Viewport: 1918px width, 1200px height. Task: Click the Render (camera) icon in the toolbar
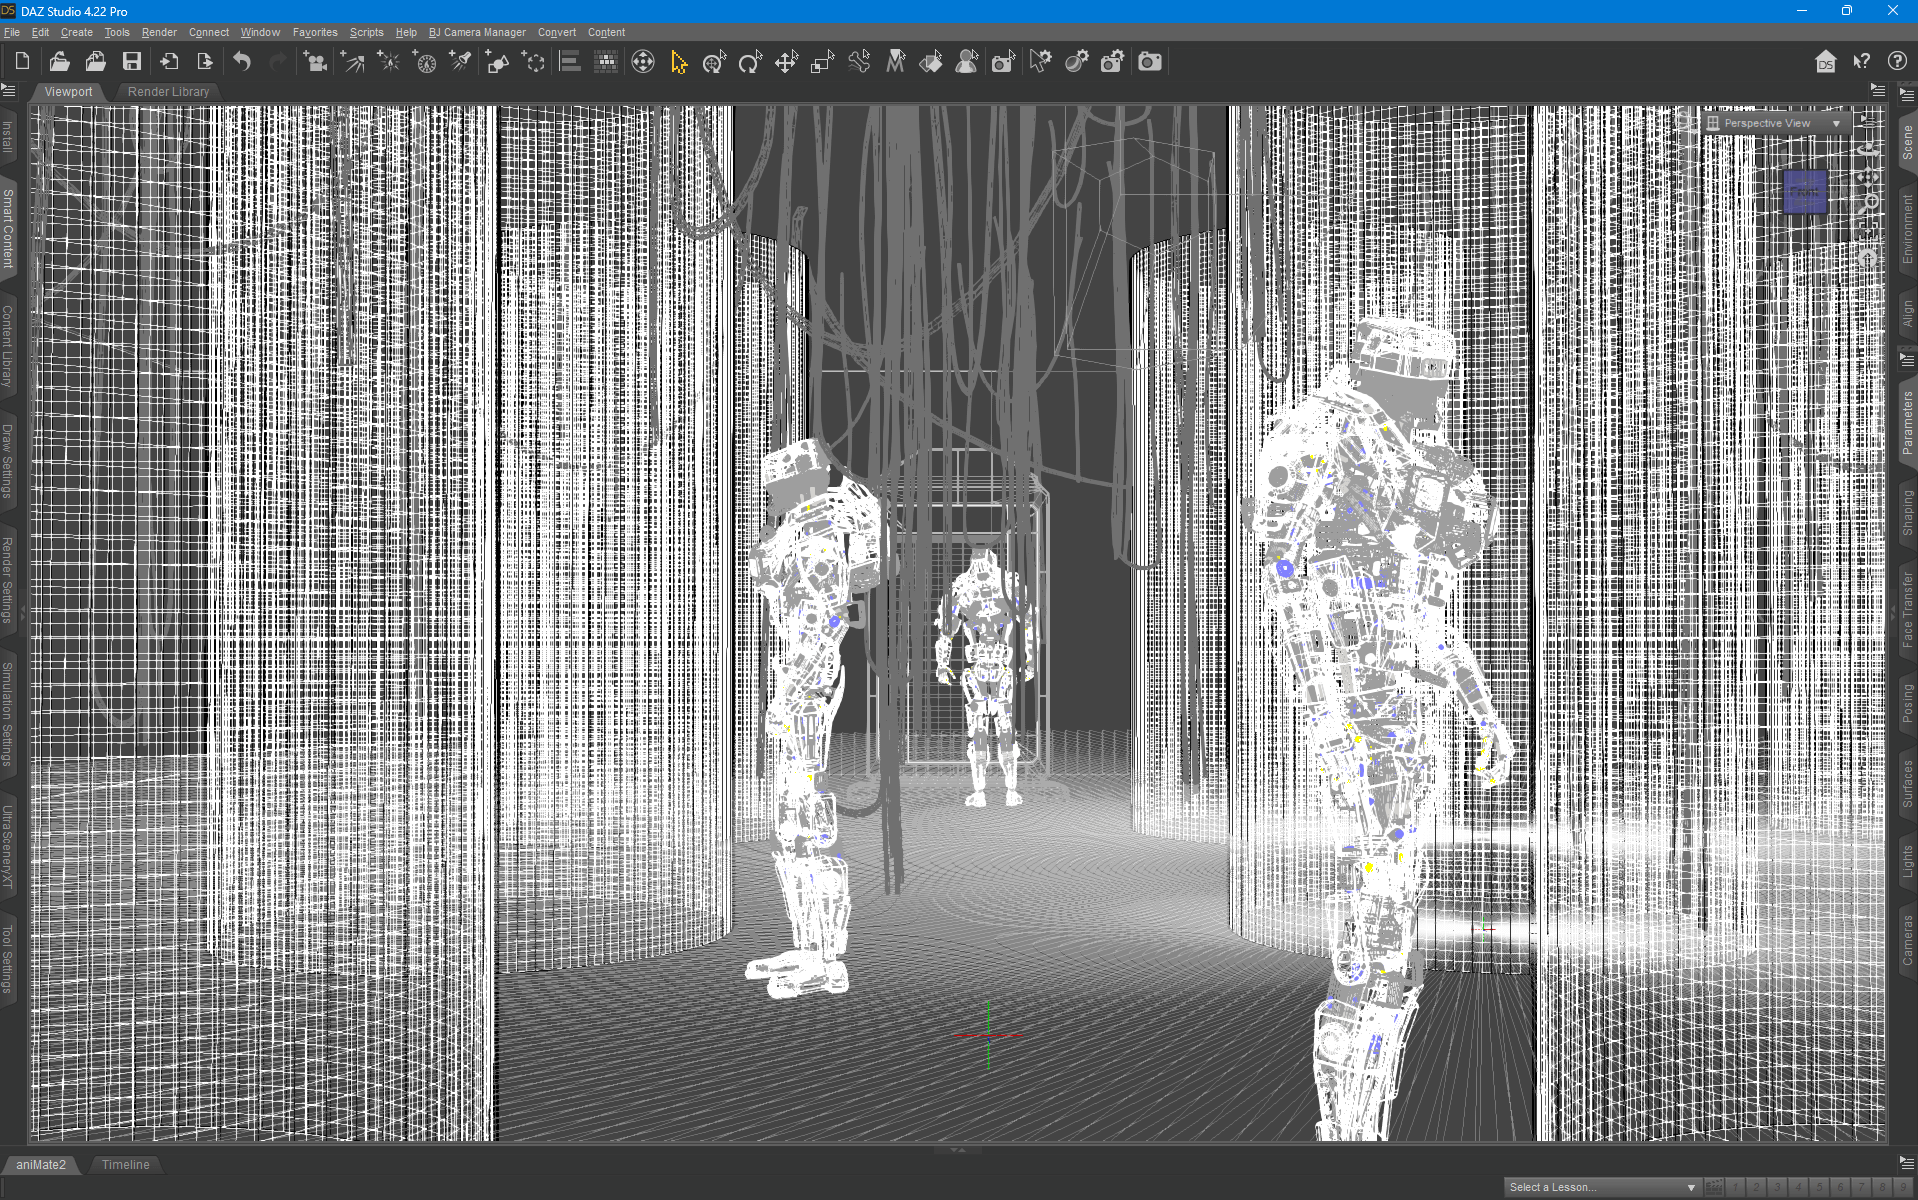coord(1150,62)
